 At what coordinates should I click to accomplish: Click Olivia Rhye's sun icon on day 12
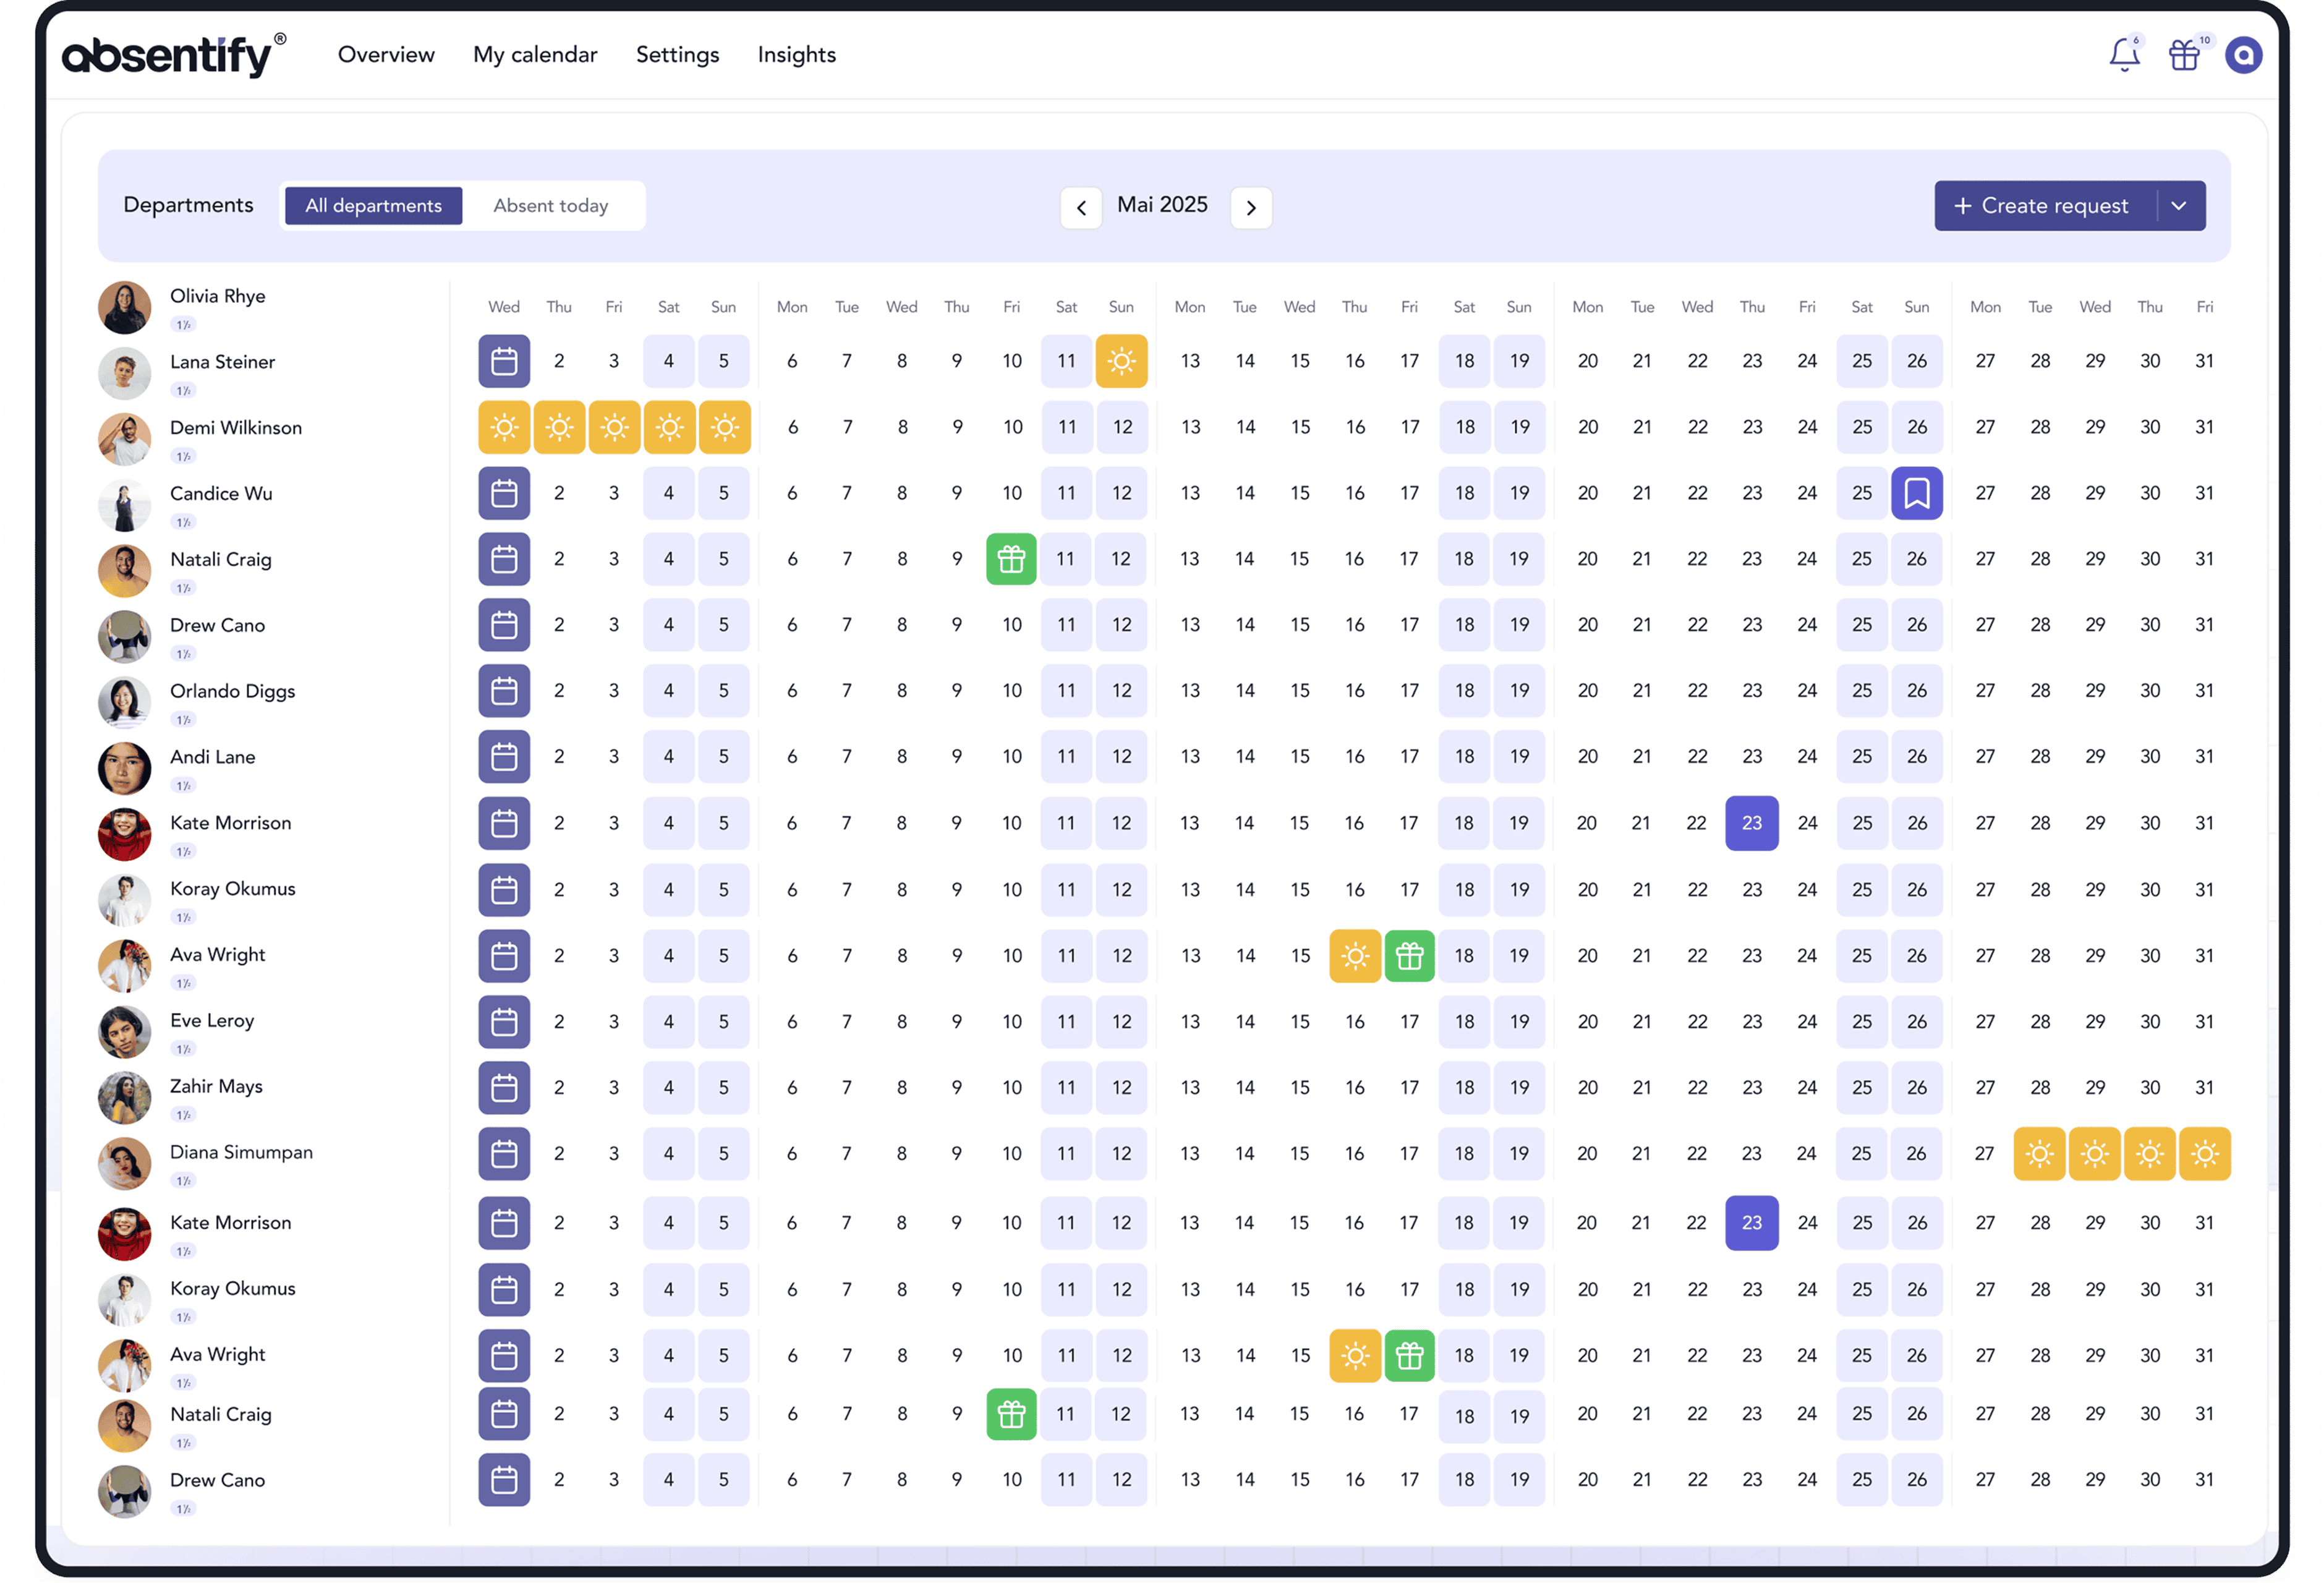coord(1121,361)
